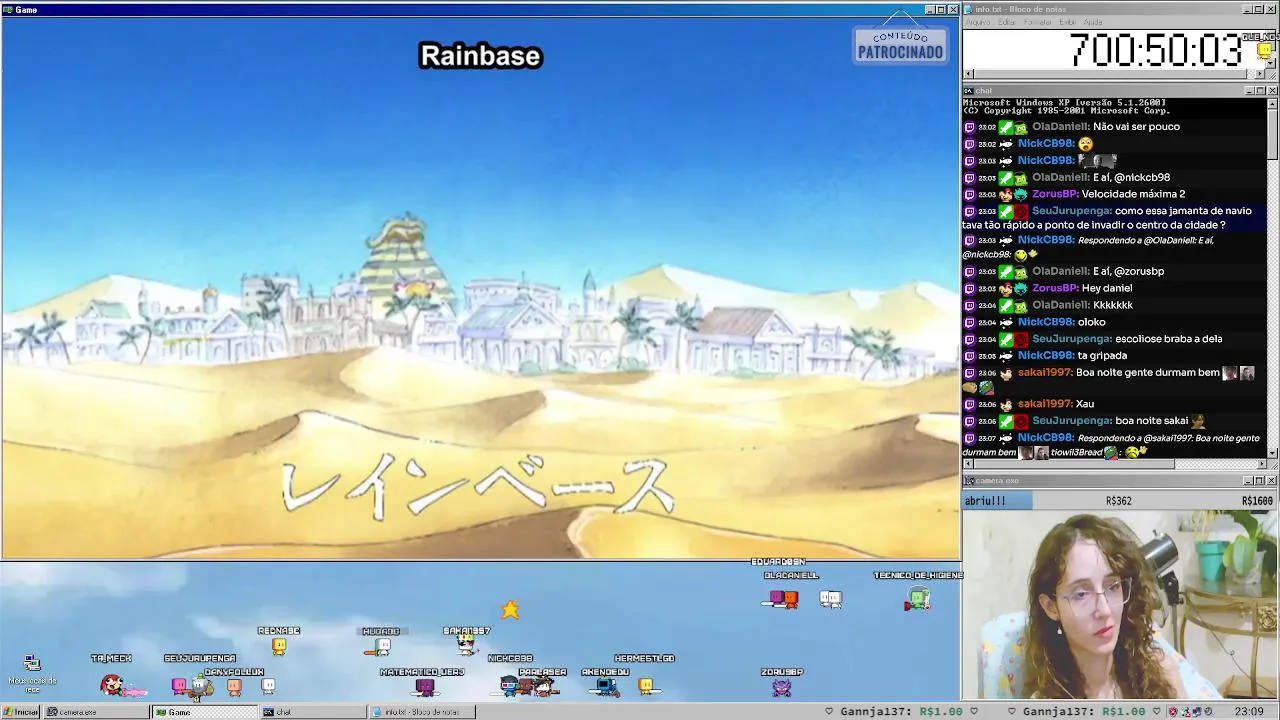This screenshot has height=720, width=1280.
Task: Click TA_MECK red Knuckles avatar
Action: pos(113,685)
